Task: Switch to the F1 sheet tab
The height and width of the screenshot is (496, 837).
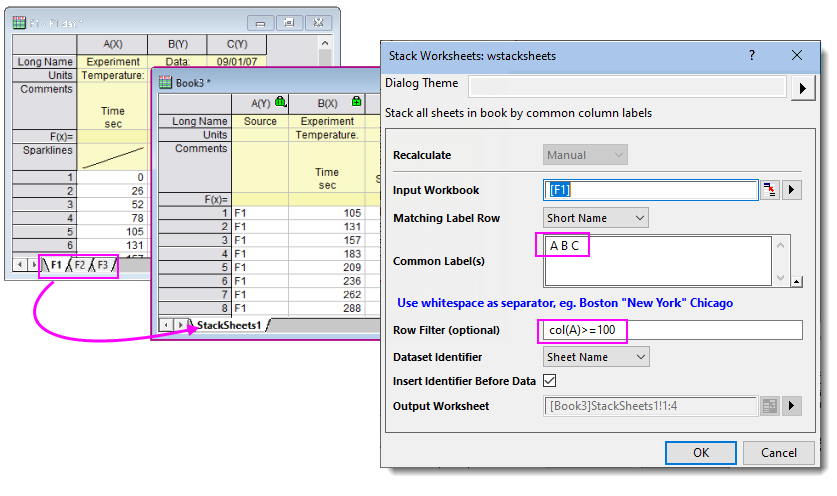Action: pyautogui.click(x=56, y=265)
